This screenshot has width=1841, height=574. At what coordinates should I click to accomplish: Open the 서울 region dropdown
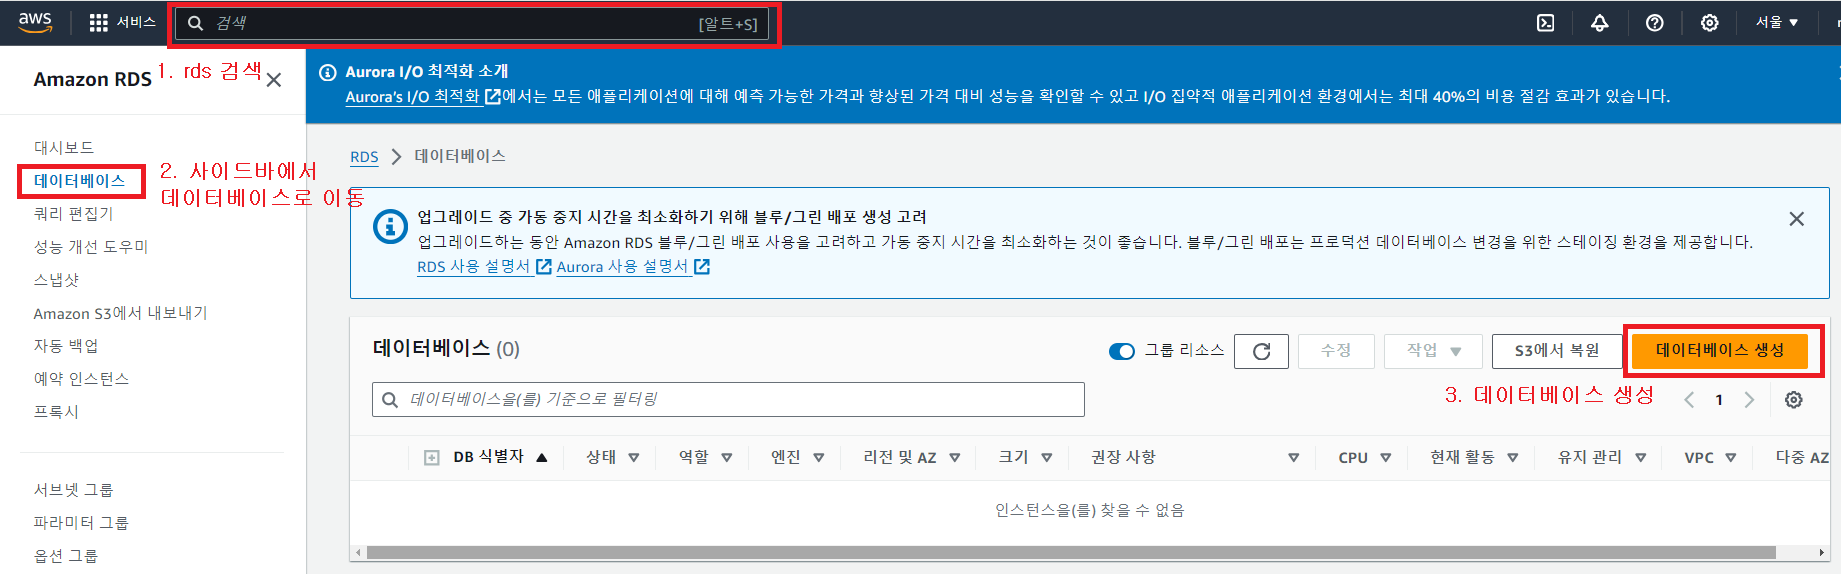[1777, 22]
